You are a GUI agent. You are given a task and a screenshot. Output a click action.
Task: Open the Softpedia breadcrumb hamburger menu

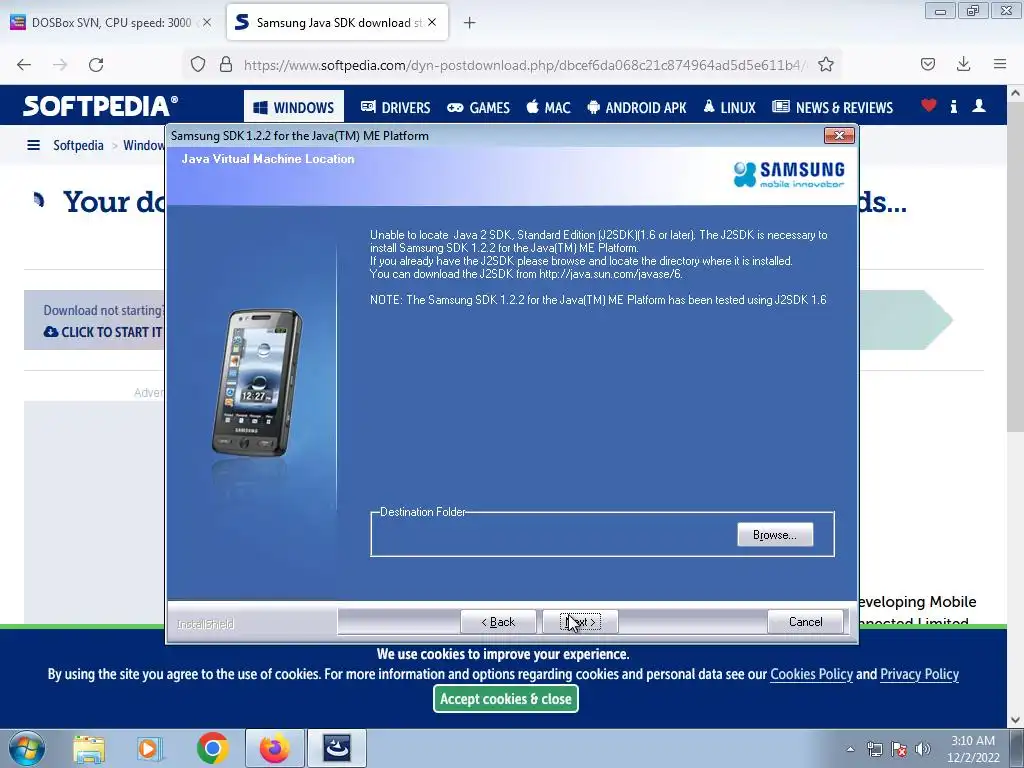pyautogui.click(x=33, y=145)
